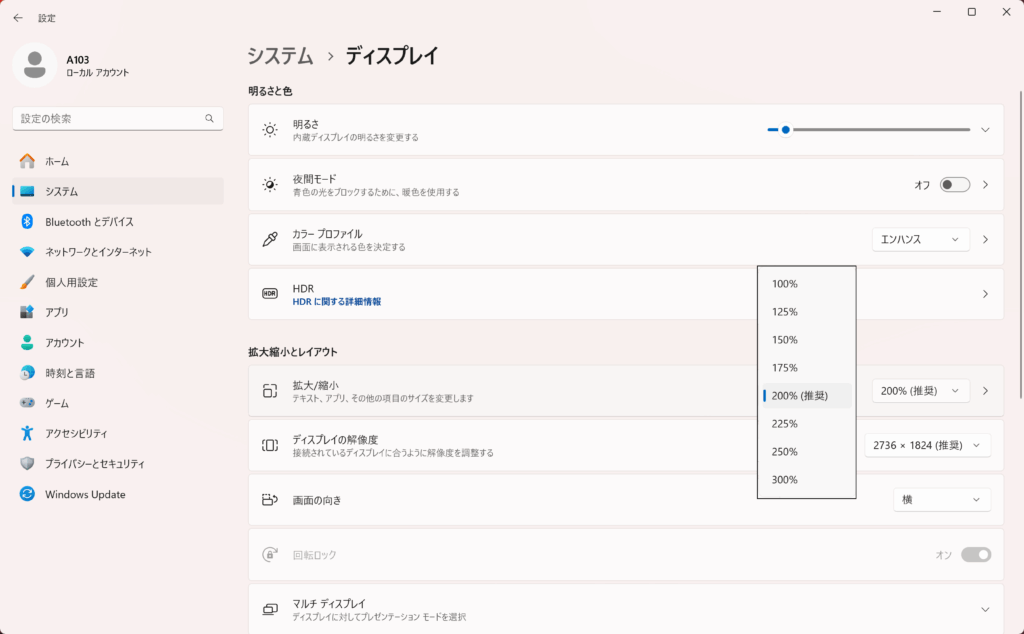Viewport: 1024px width, 634px height.
Task: Click the privacy shield icon
Action: point(27,464)
